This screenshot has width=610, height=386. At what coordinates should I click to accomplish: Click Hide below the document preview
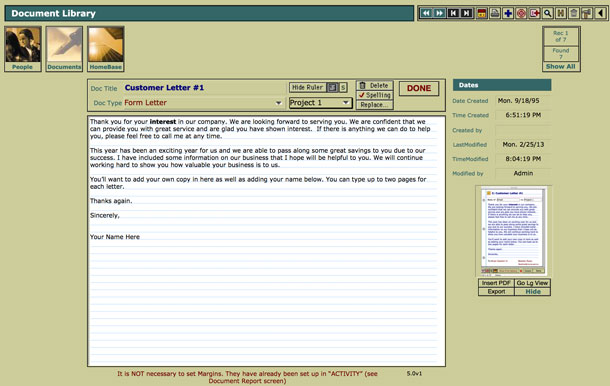click(533, 291)
